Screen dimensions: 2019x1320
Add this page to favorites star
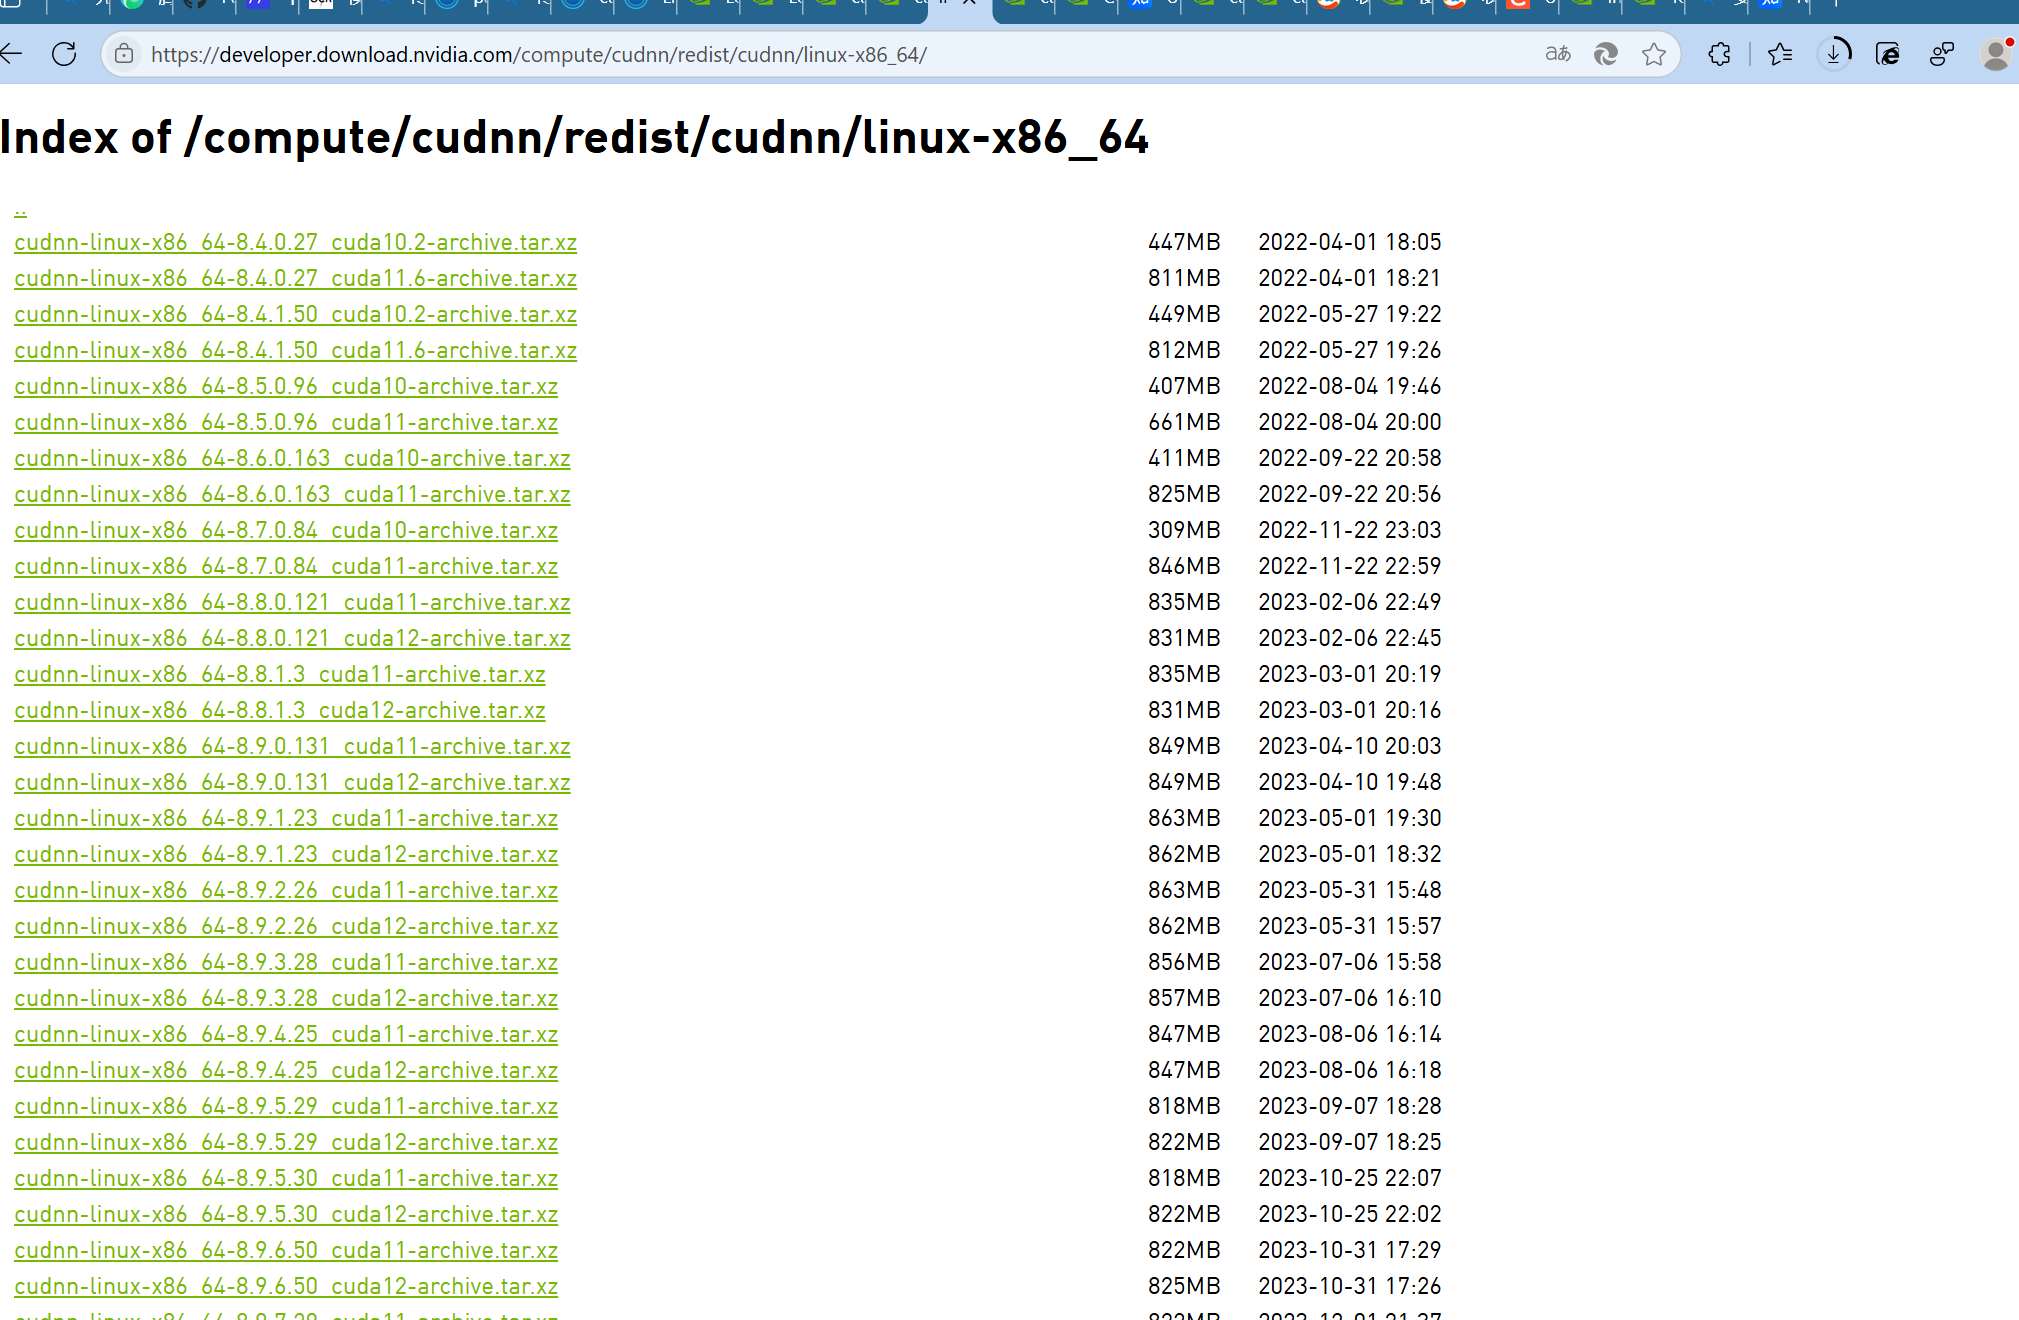point(1654,54)
